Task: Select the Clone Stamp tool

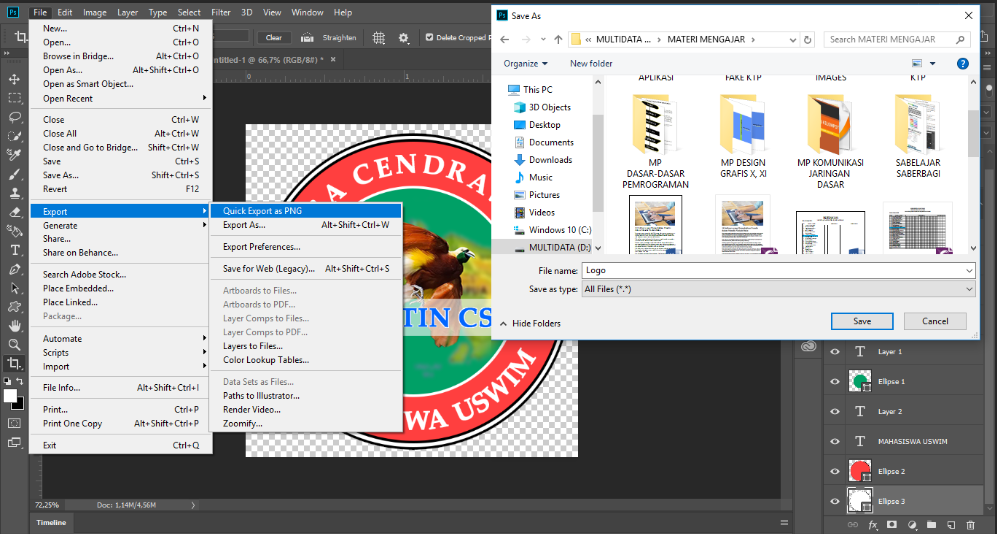Action: 14,193
